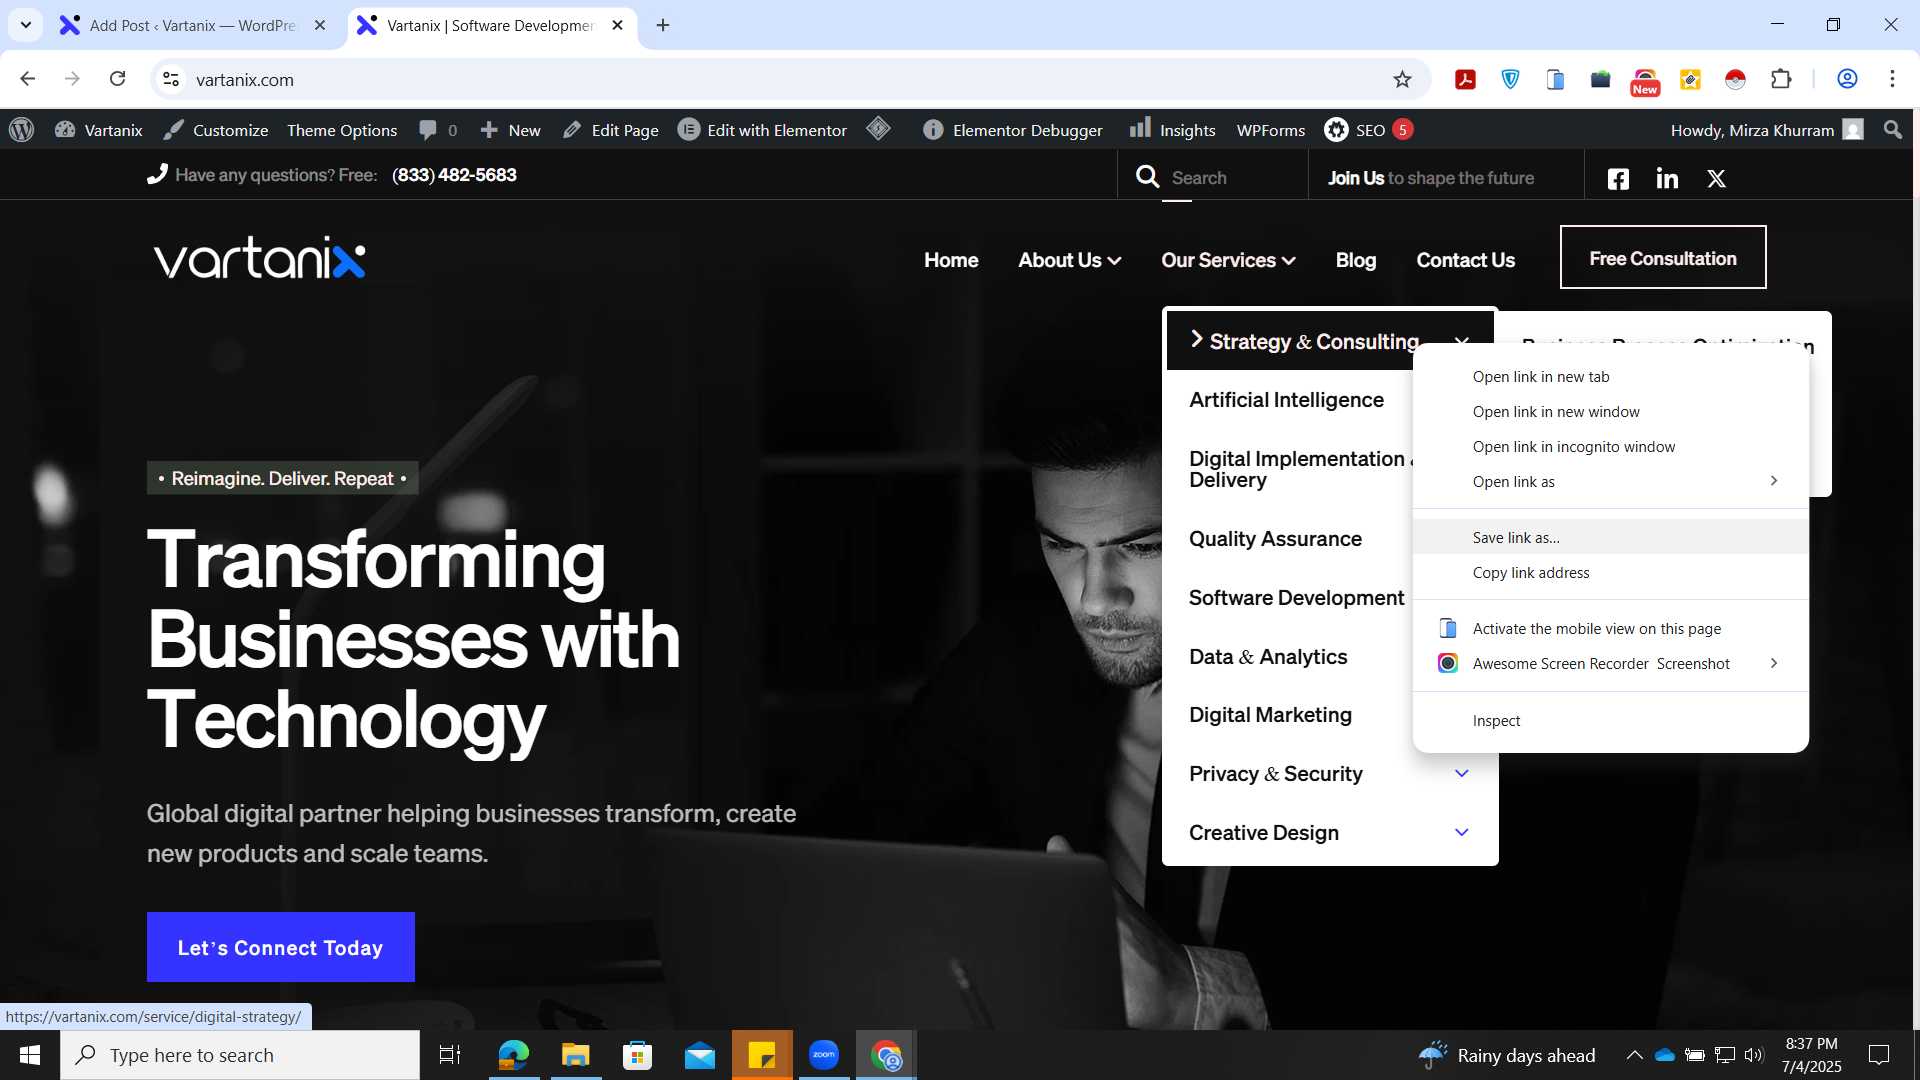Open the SEO item with 5 notifications
This screenshot has width=1920, height=1080.
pos(1368,130)
